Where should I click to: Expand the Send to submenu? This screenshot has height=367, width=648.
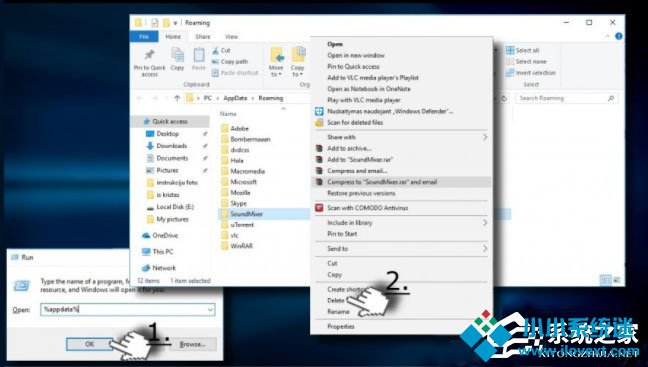tap(401, 249)
